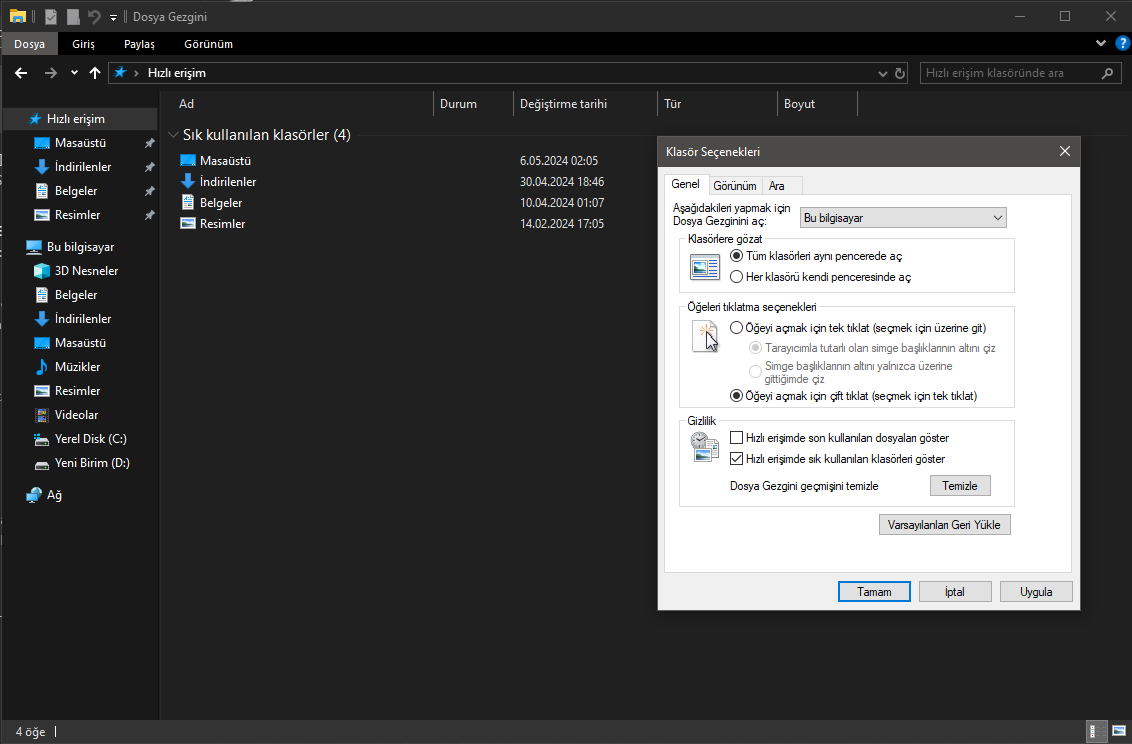This screenshot has height=744, width=1132.
Task: Uncheck sık kullanılan klasörleri göster checkbox
Action: pyautogui.click(x=736, y=459)
